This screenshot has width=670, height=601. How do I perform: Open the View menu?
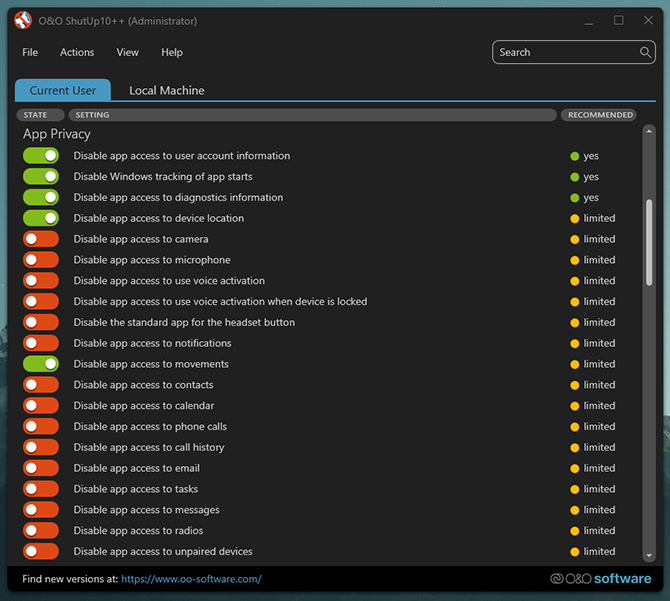[127, 52]
